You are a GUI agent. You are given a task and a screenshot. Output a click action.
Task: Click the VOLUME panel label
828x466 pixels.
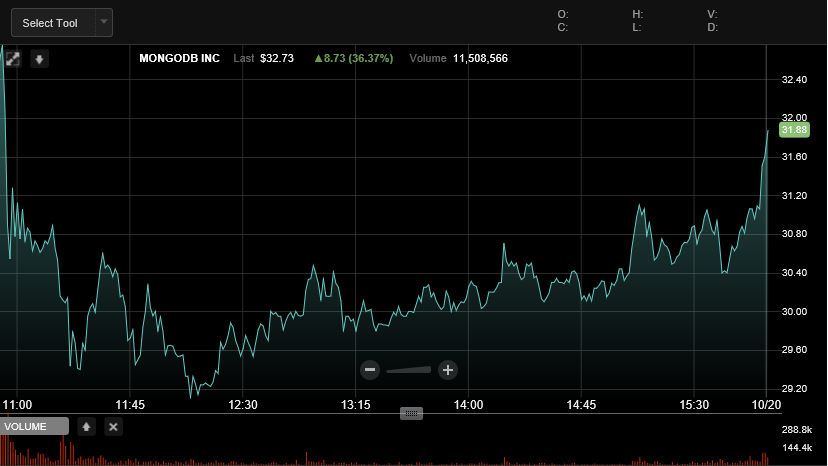tap(34, 426)
